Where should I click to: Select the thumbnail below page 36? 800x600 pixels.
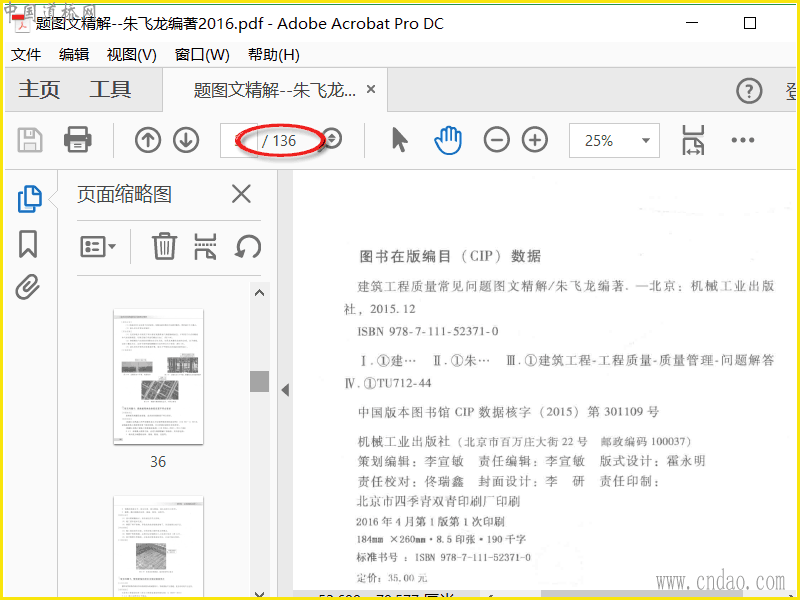[x=158, y=546]
